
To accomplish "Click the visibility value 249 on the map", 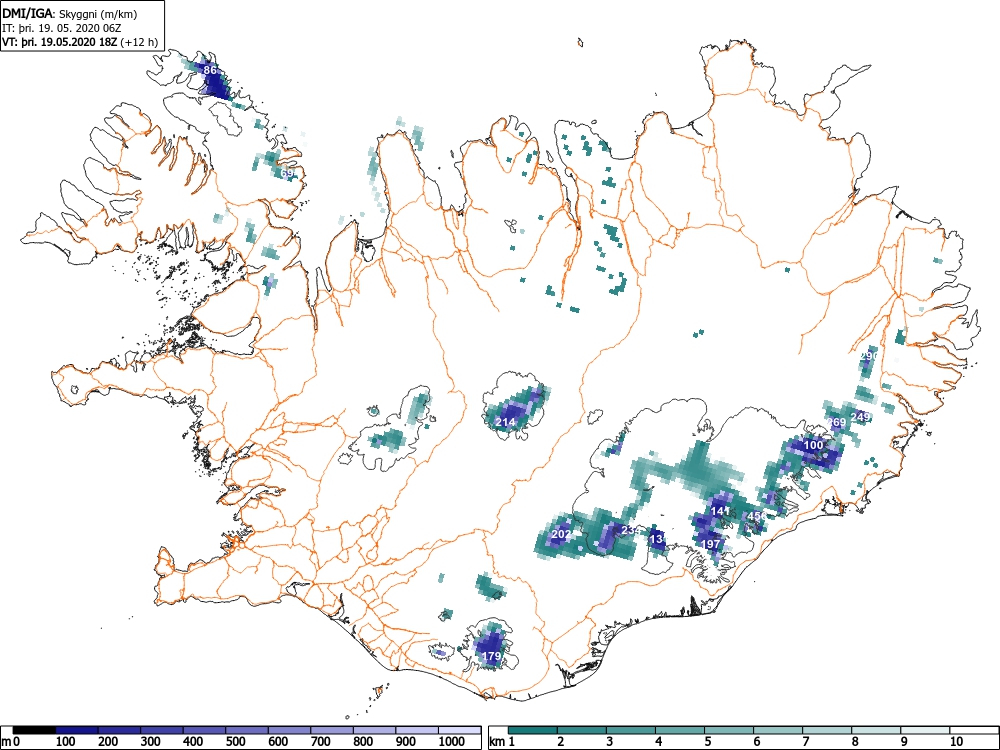I will [860, 417].
